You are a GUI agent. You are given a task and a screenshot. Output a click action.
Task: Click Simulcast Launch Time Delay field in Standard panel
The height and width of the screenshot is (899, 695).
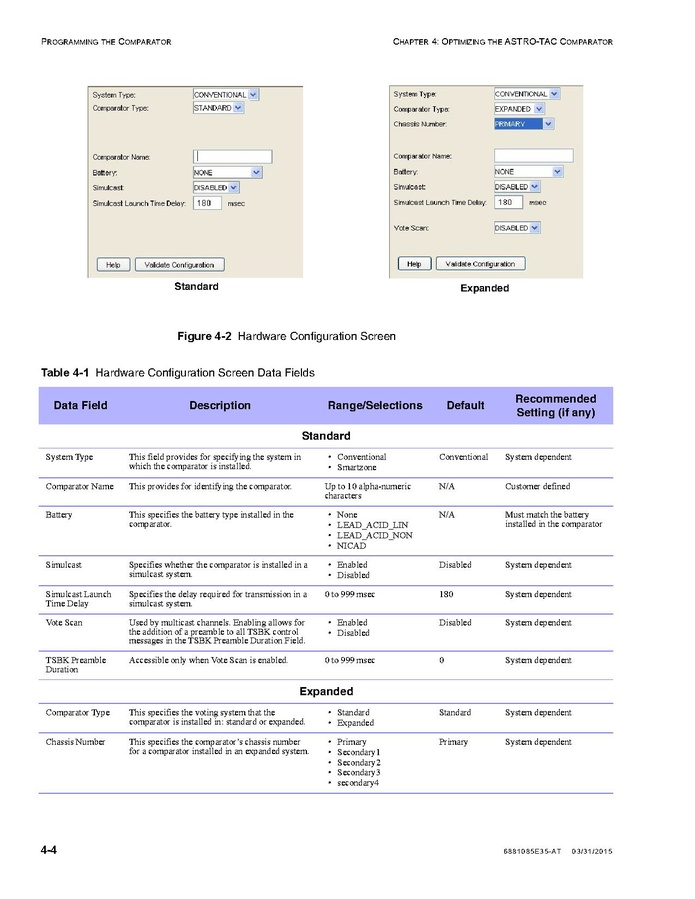(207, 202)
